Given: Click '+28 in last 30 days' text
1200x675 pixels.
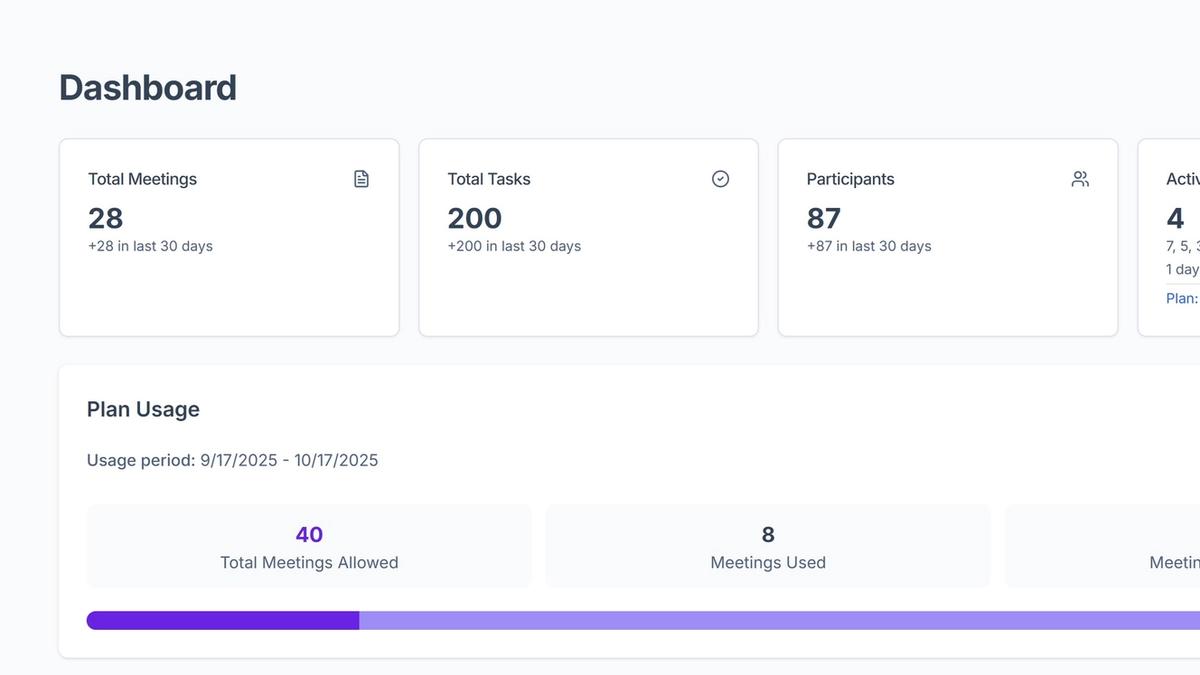Looking at the screenshot, I should coord(150,246).
